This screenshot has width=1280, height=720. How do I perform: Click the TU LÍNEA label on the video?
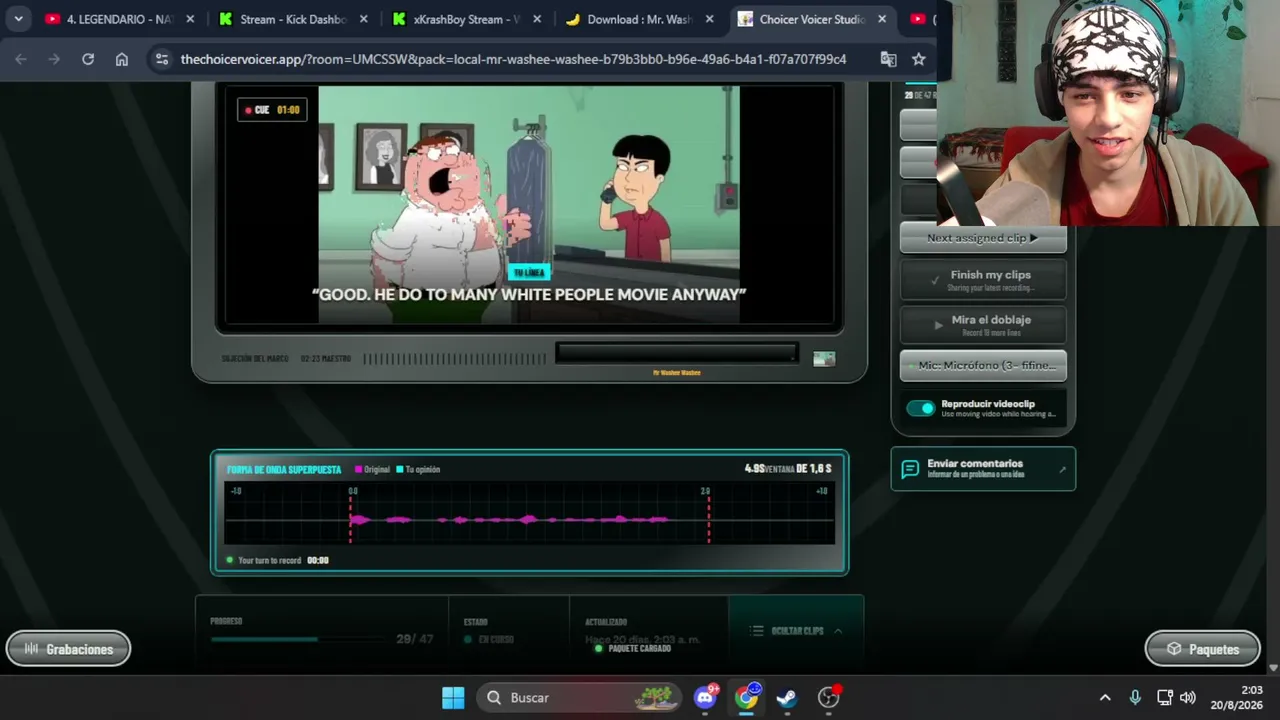pos(528,272)
